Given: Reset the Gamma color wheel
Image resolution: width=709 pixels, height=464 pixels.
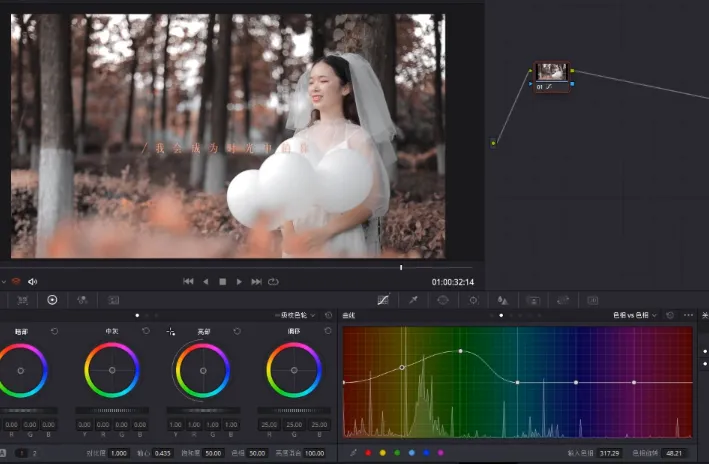Looking at the screenshot, I should pyautogui.click(x=145, y=331).
